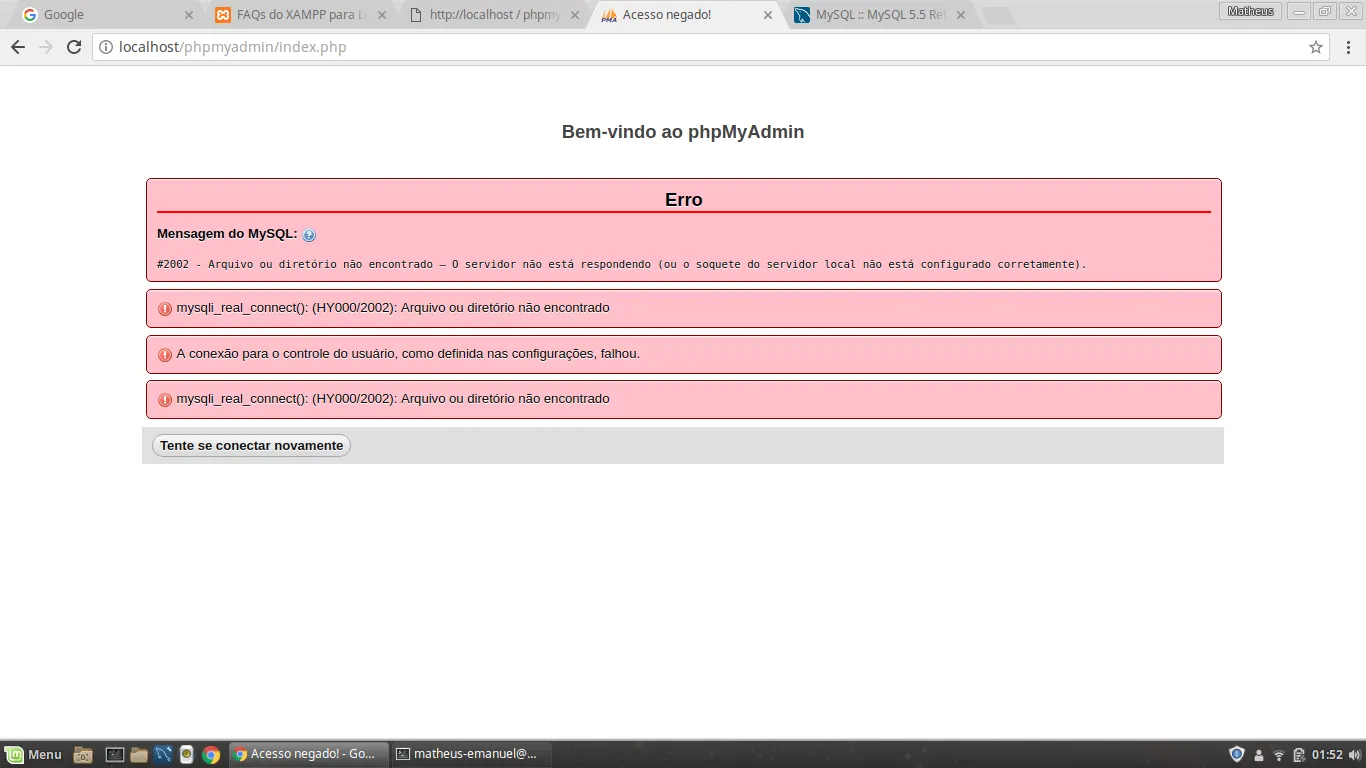Open the Chrome three-dot menu
1366x768 pixels.
[x=1348, y=47]
